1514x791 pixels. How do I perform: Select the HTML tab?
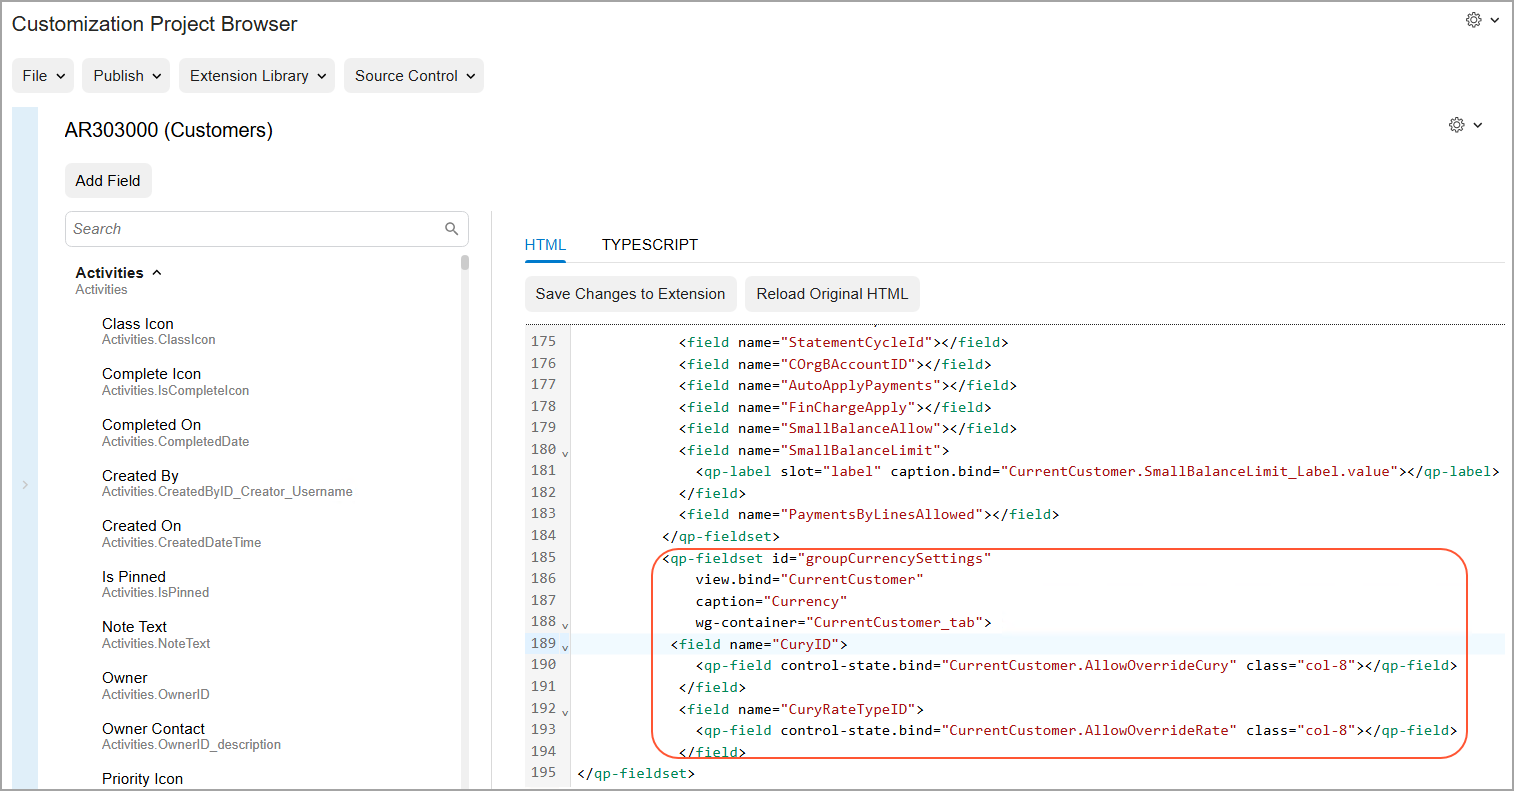coord(545,245)
